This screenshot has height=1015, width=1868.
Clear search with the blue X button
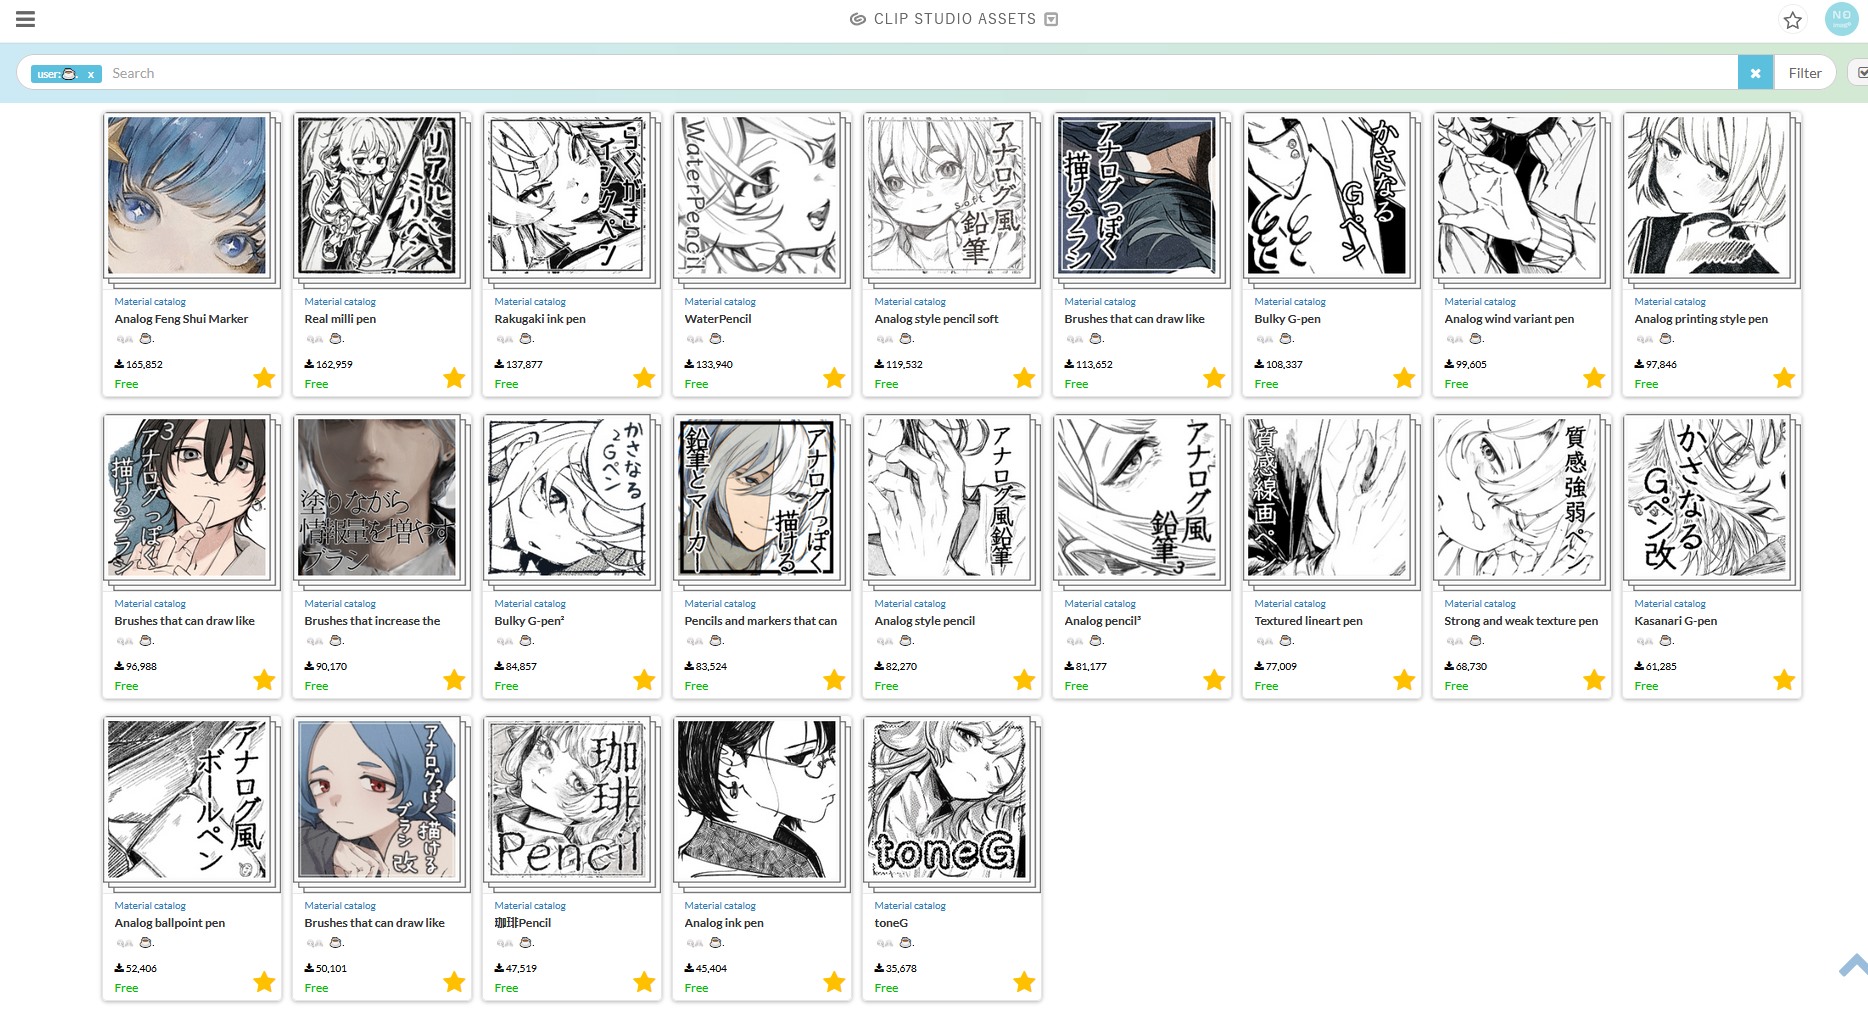point(1755,73)
